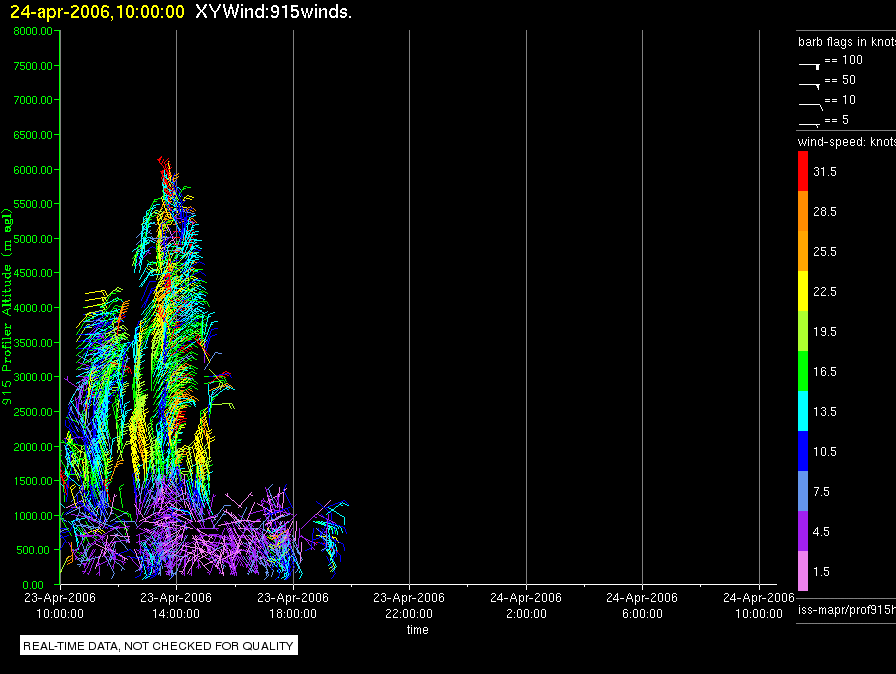The height and width of the screenshot is (674, 896).
Task: Click the 24-Apr-2006 10:00:00 axis time label
Action: 759,605
